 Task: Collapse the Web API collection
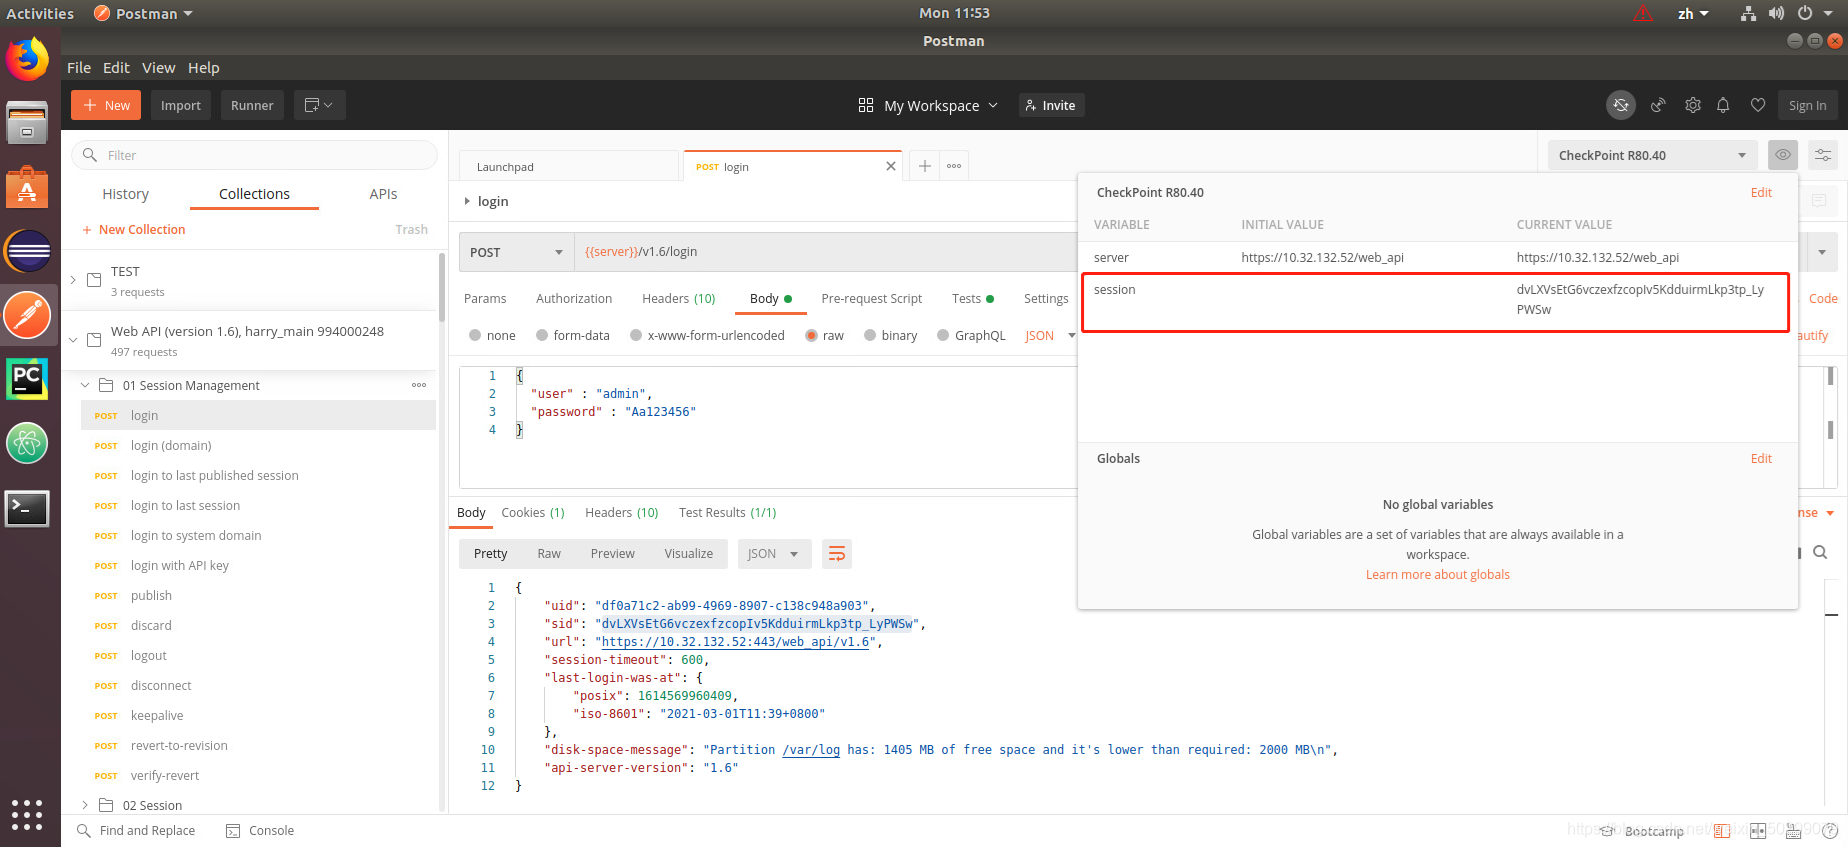73,340
